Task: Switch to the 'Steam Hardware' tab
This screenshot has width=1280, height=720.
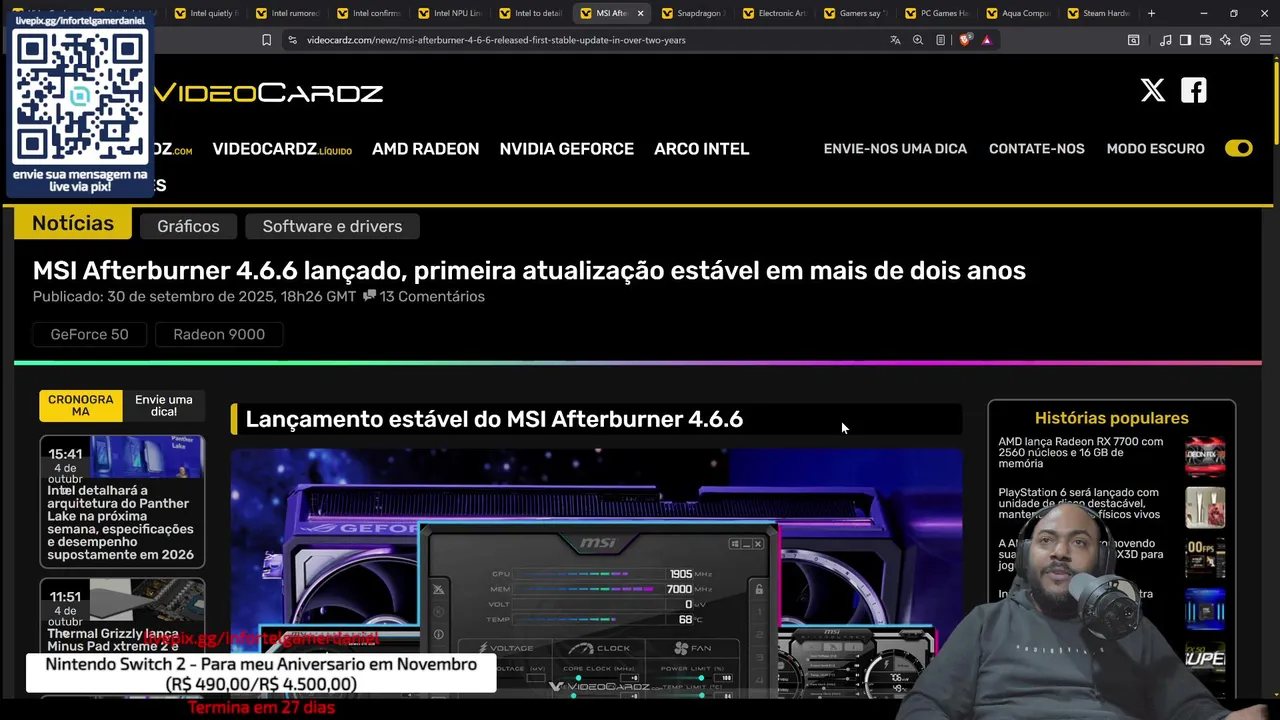Action: [x=1097, y=13]
